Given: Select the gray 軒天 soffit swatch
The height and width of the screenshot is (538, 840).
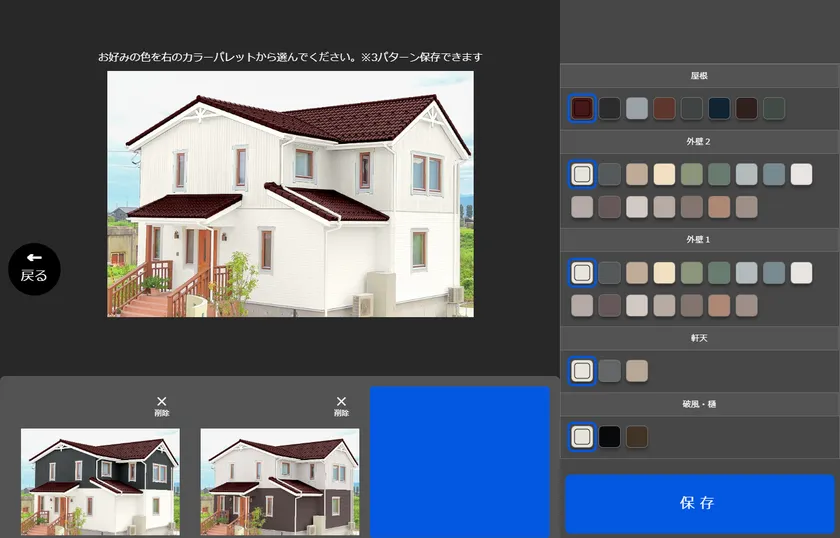Looking at the screenshot, I should coord(610,371).
